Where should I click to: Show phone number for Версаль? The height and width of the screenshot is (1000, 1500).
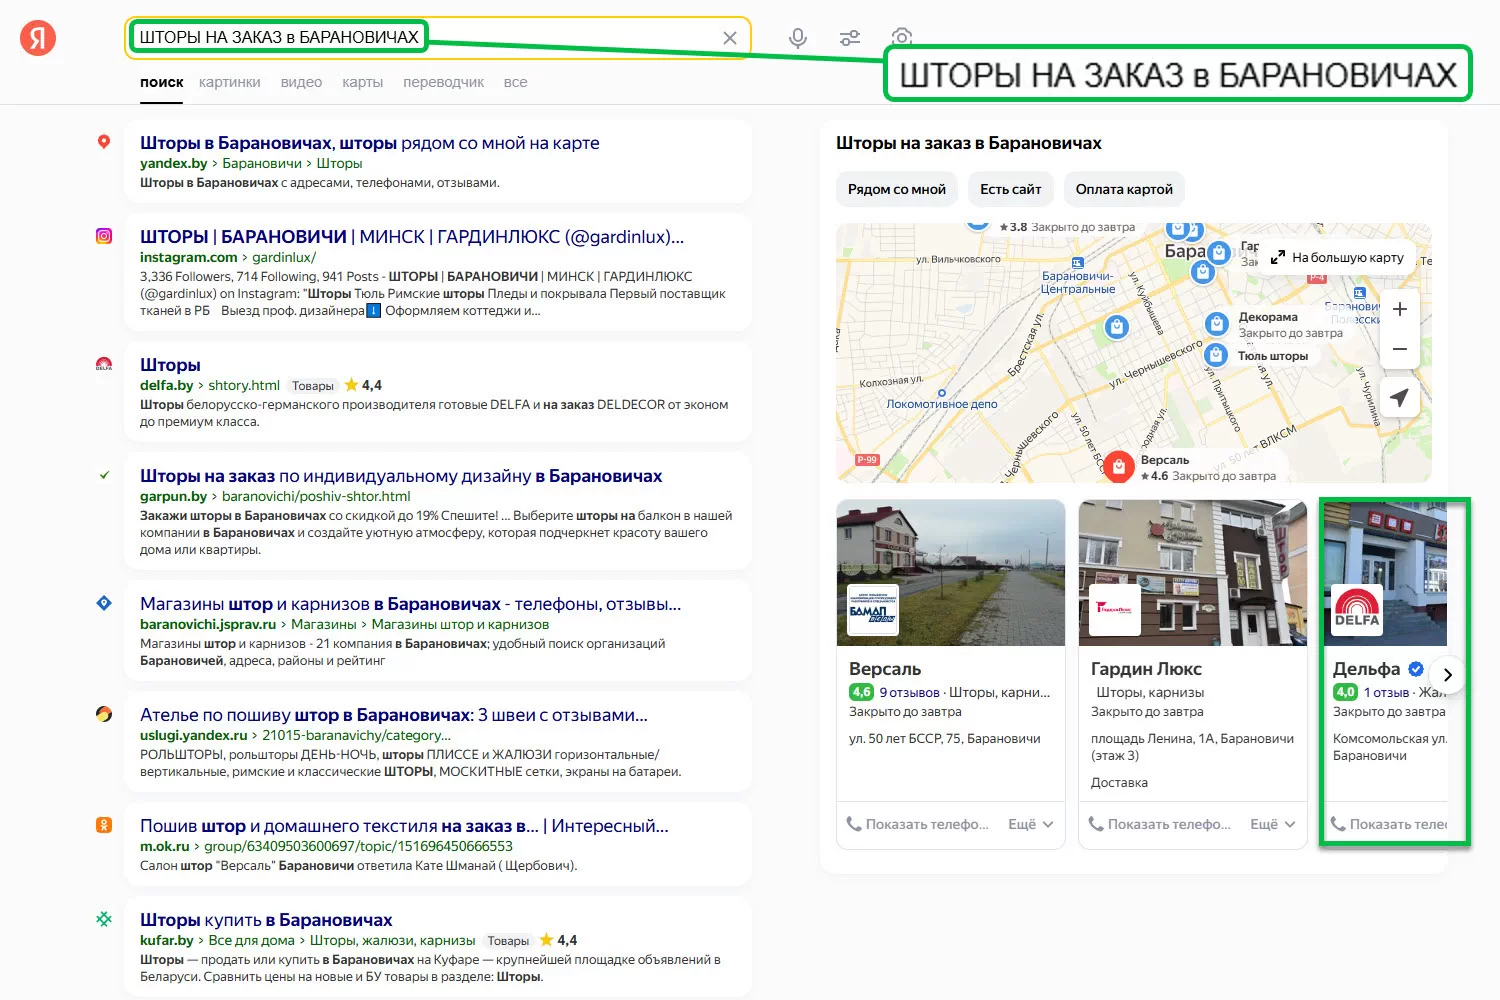click(x=918, y=824)
